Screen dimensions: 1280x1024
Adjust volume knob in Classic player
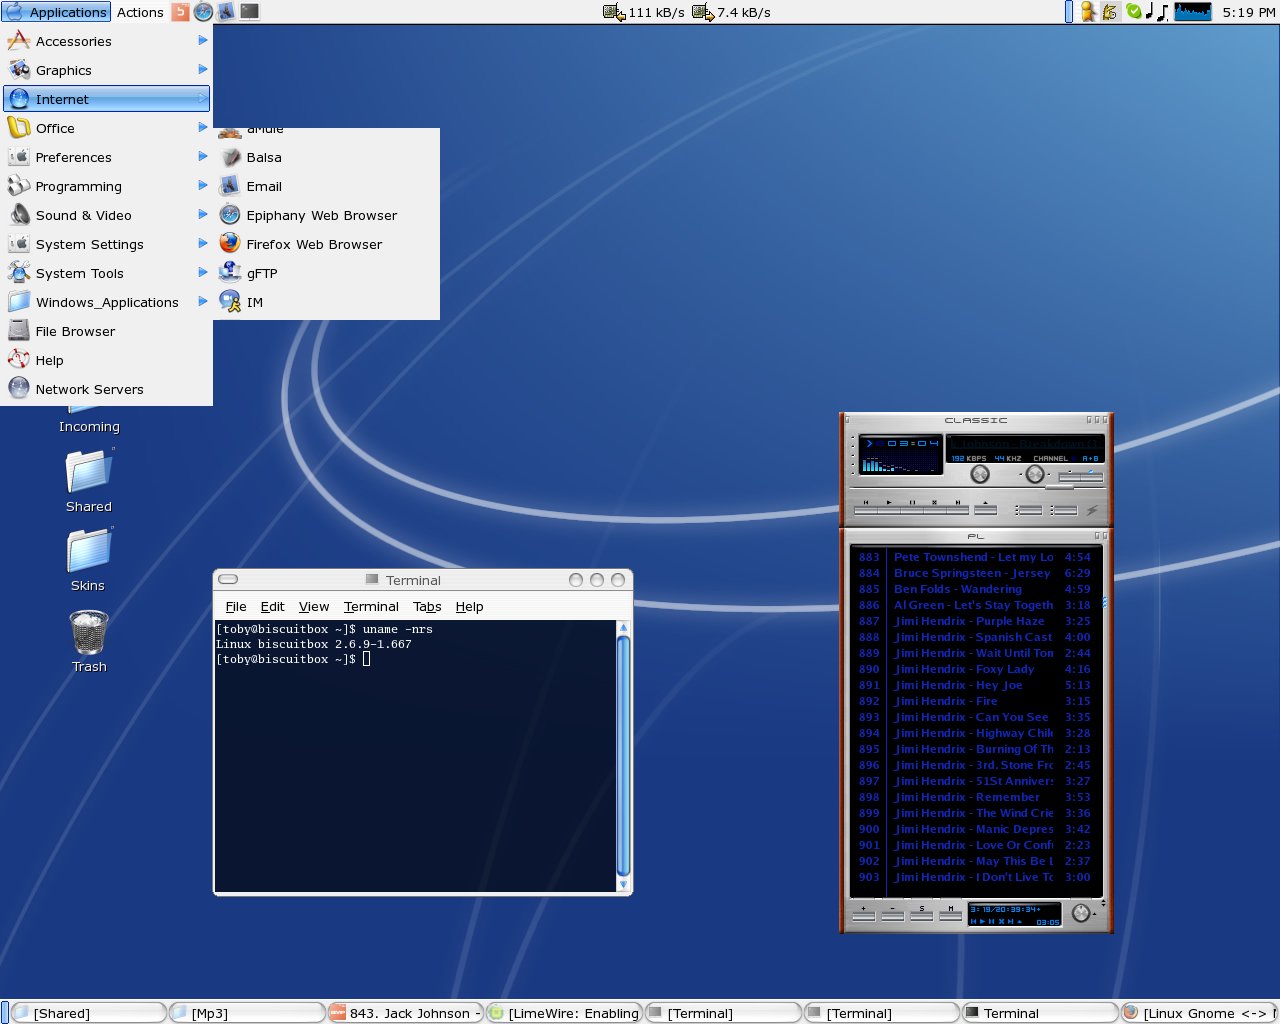pyautogui.click(x=980, y=474)
